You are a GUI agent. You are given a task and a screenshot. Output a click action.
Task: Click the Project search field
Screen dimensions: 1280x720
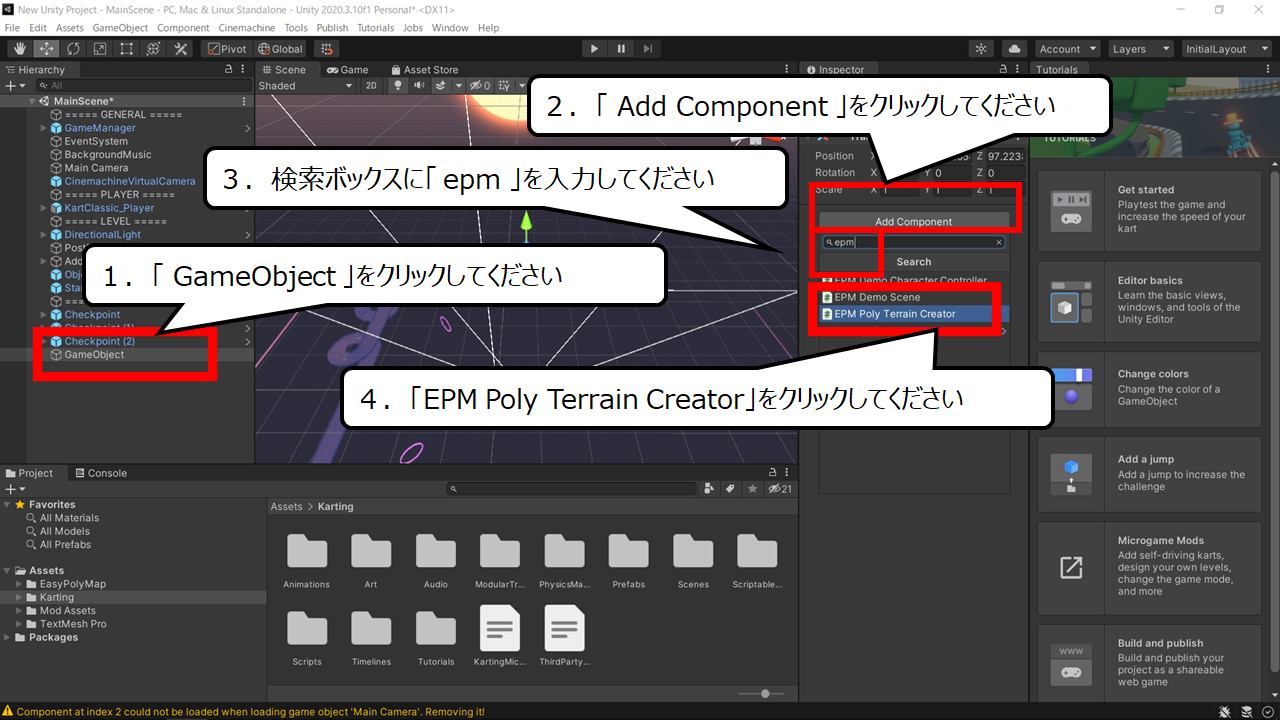[x=572, y=489]
